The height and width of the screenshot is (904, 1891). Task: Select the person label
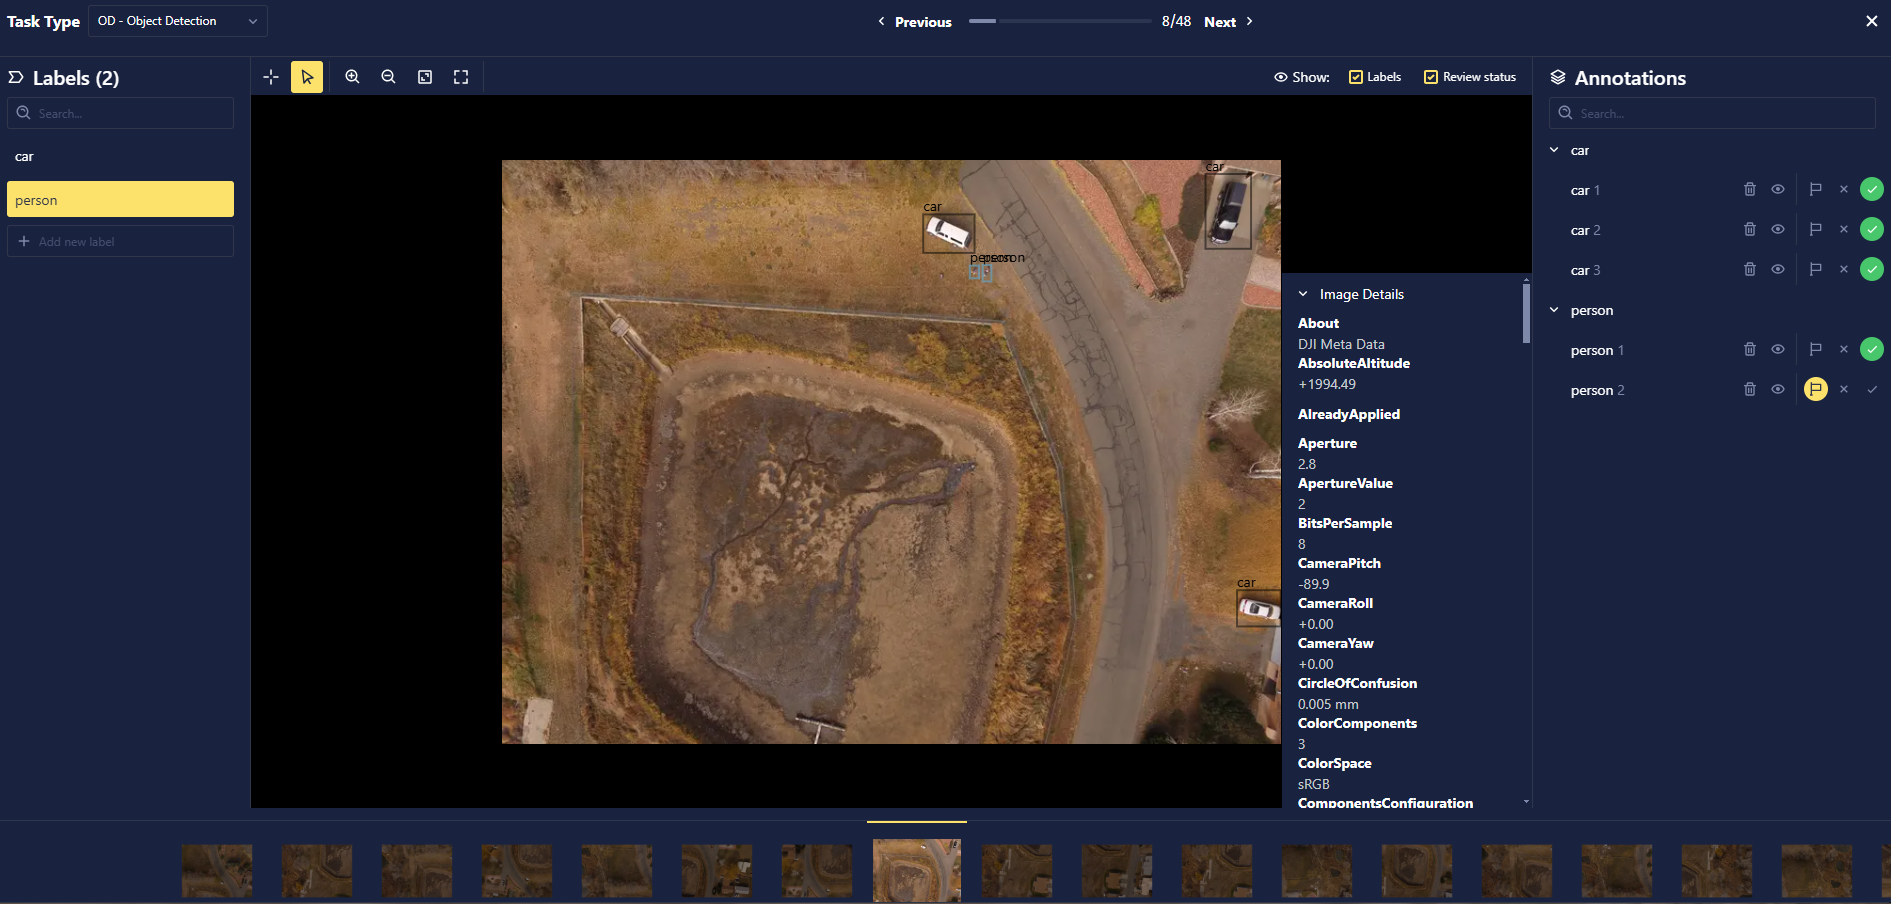click(120, 200)
